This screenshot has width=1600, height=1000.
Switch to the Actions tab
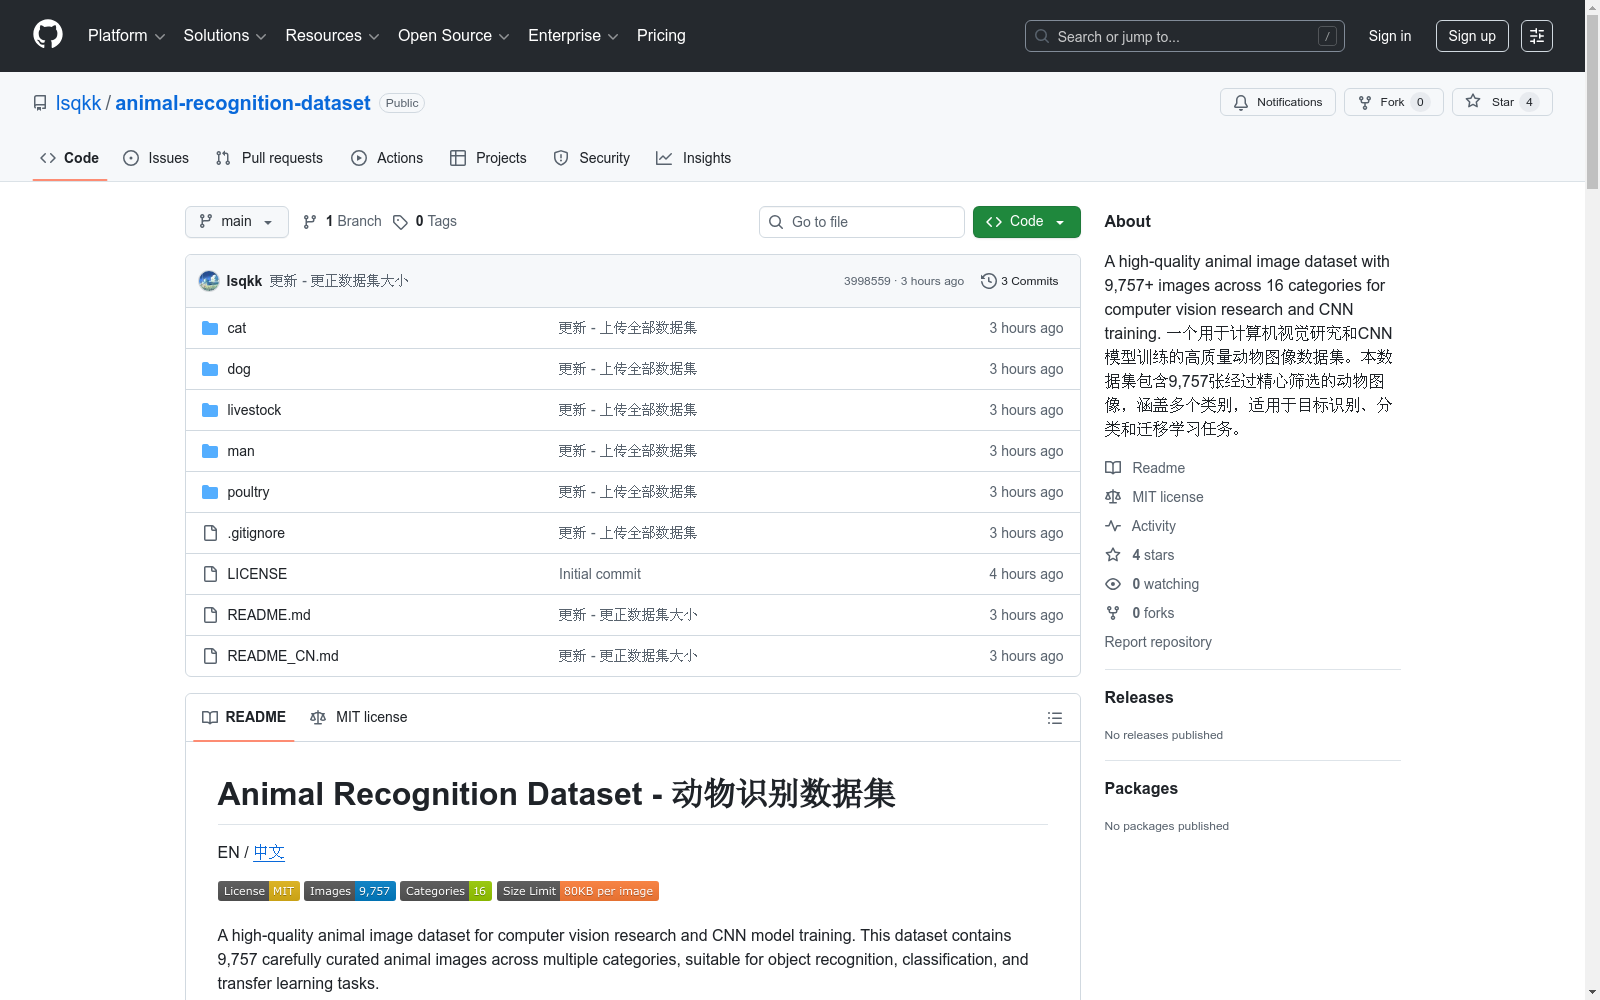387,158
